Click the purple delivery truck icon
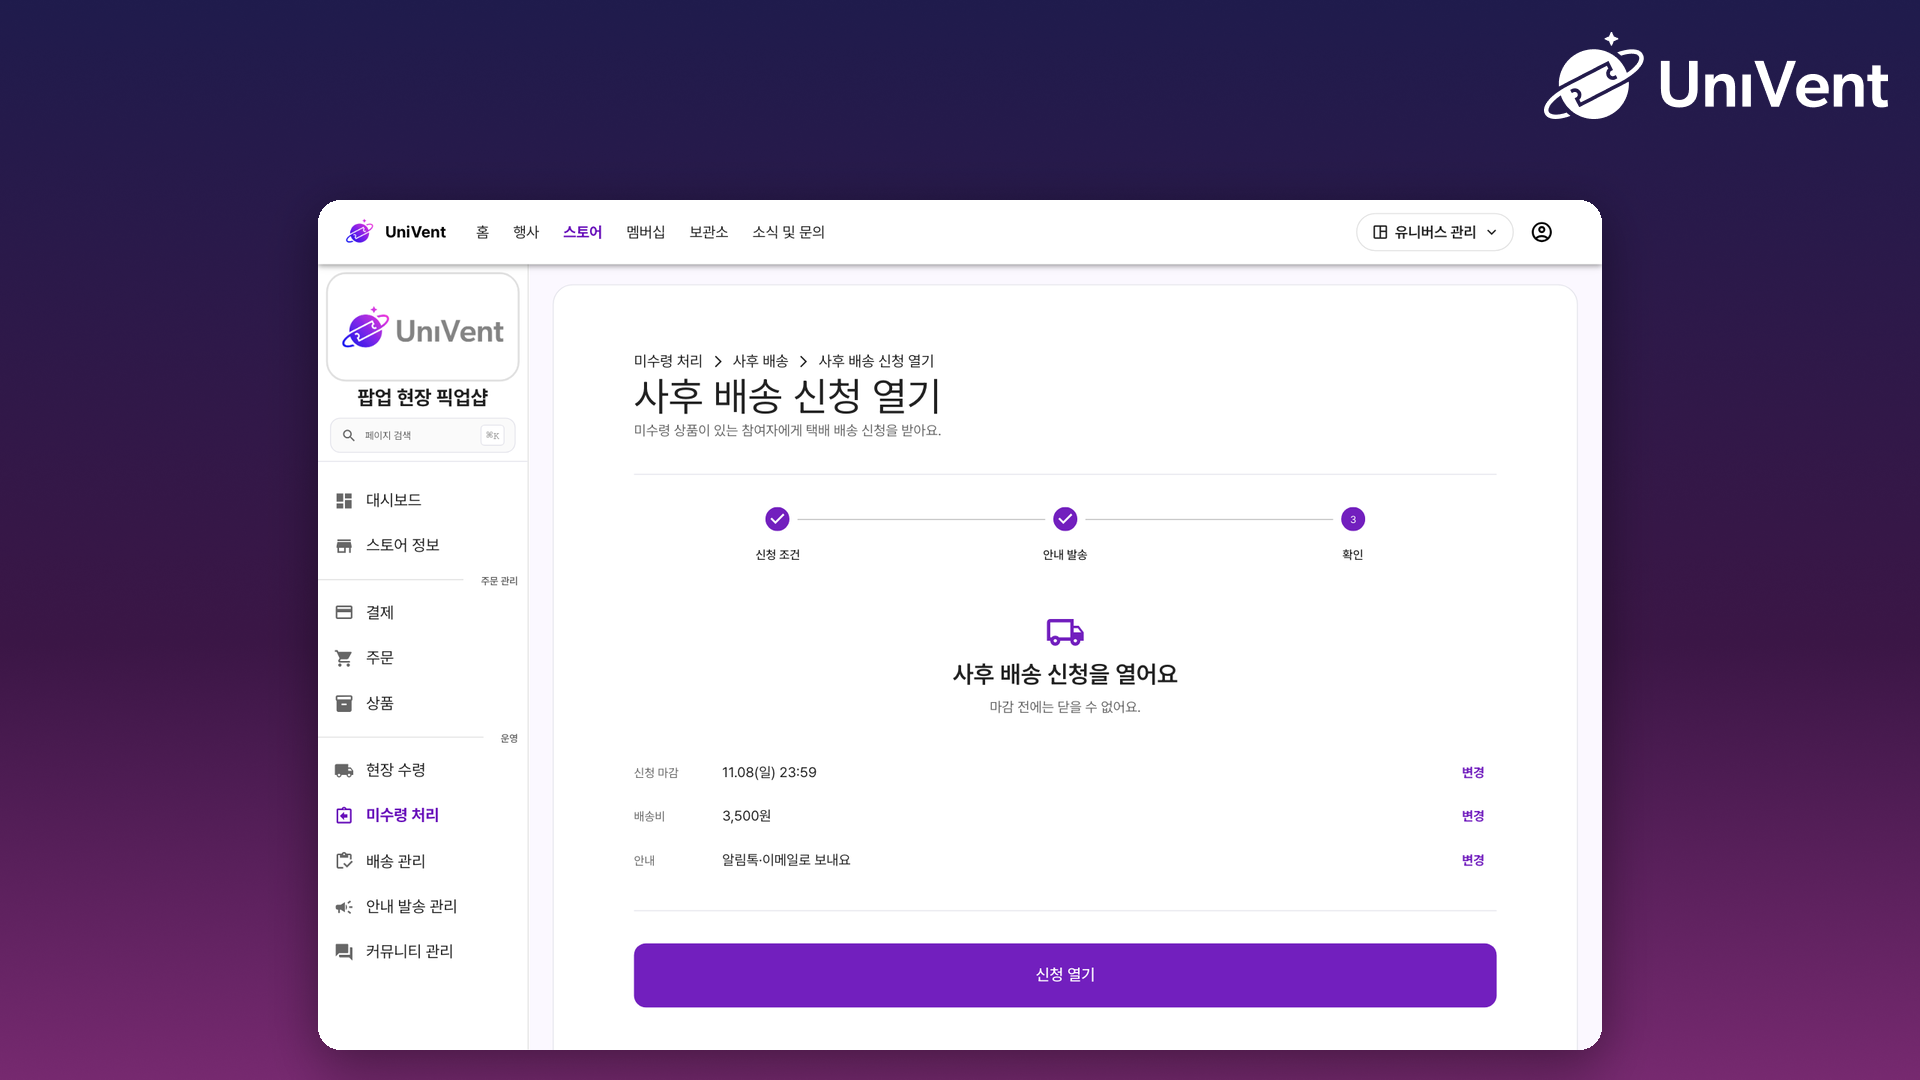 1065,632
